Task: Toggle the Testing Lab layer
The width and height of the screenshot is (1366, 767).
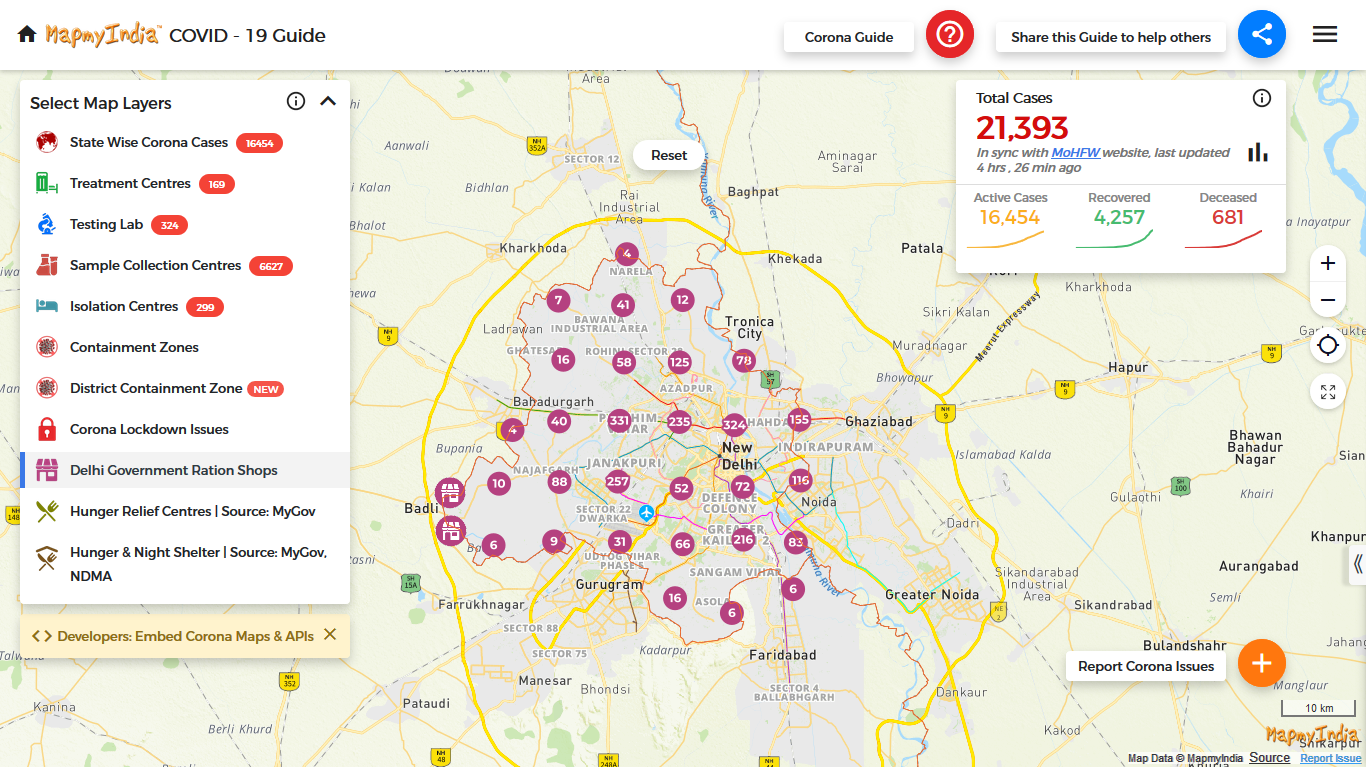Action: (185, 225)
